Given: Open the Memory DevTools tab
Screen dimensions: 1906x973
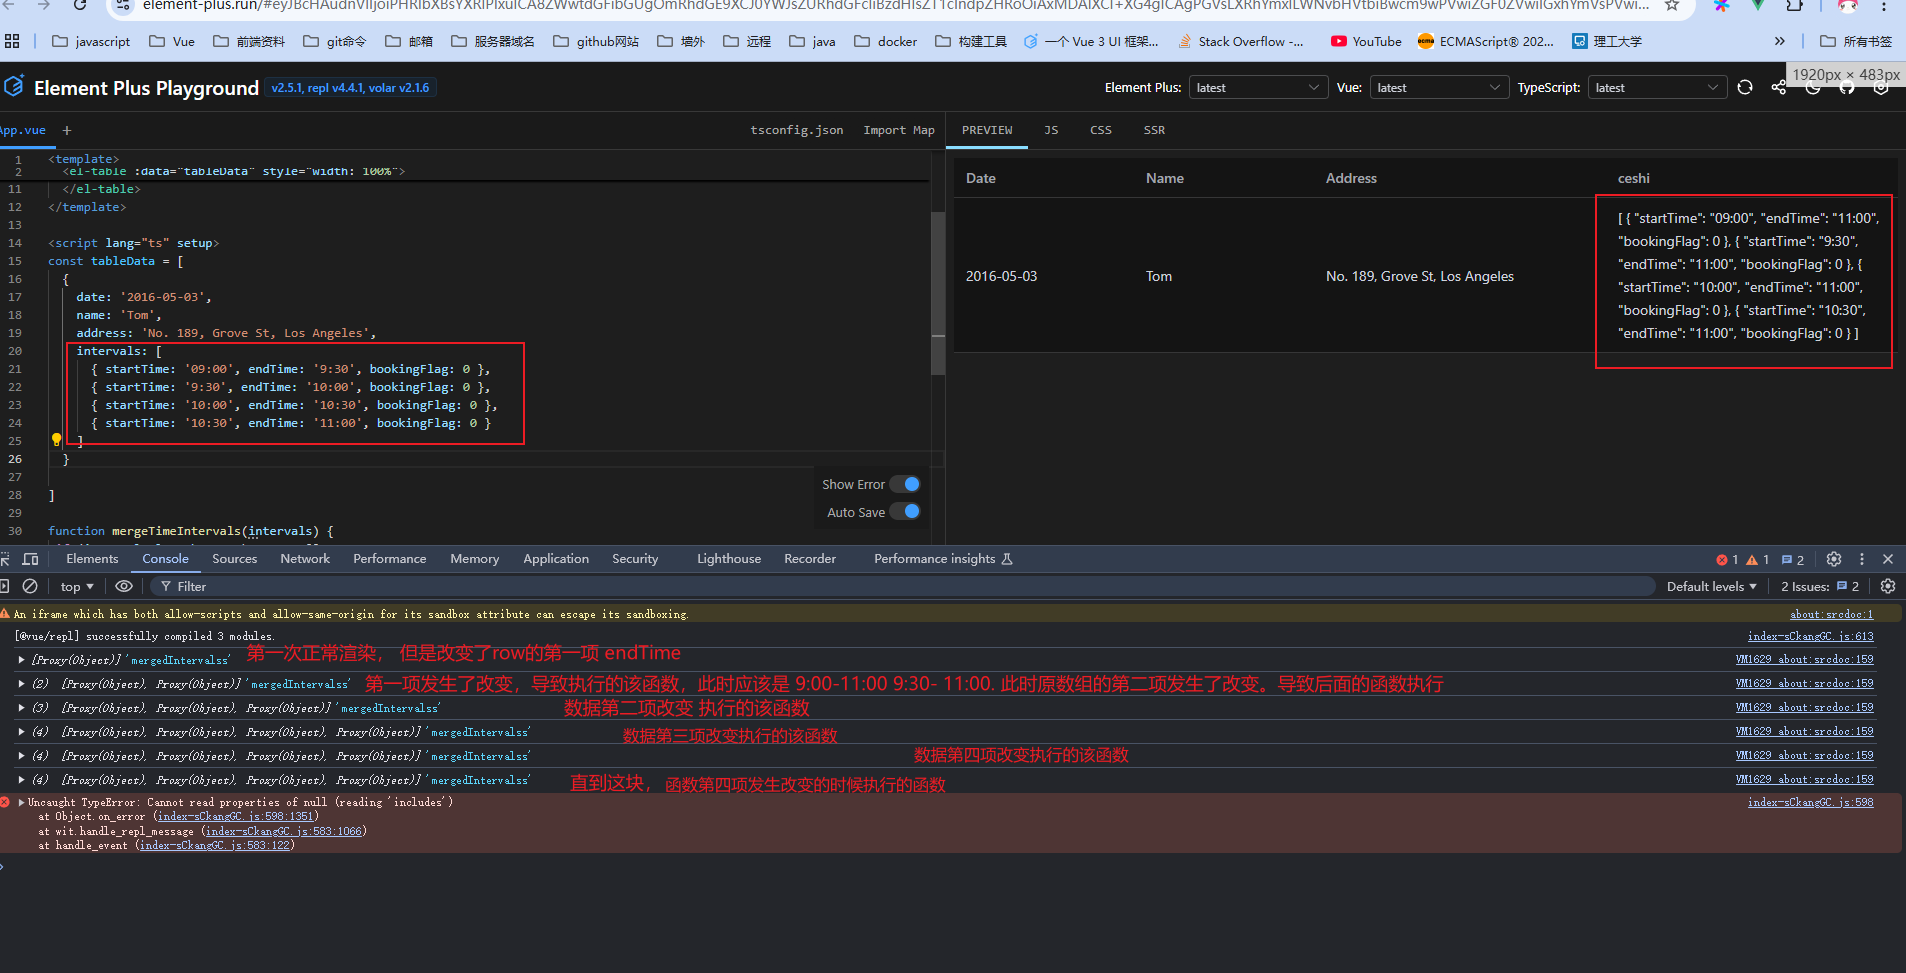Looking at the screenshot, I should (x=474, y=559).
